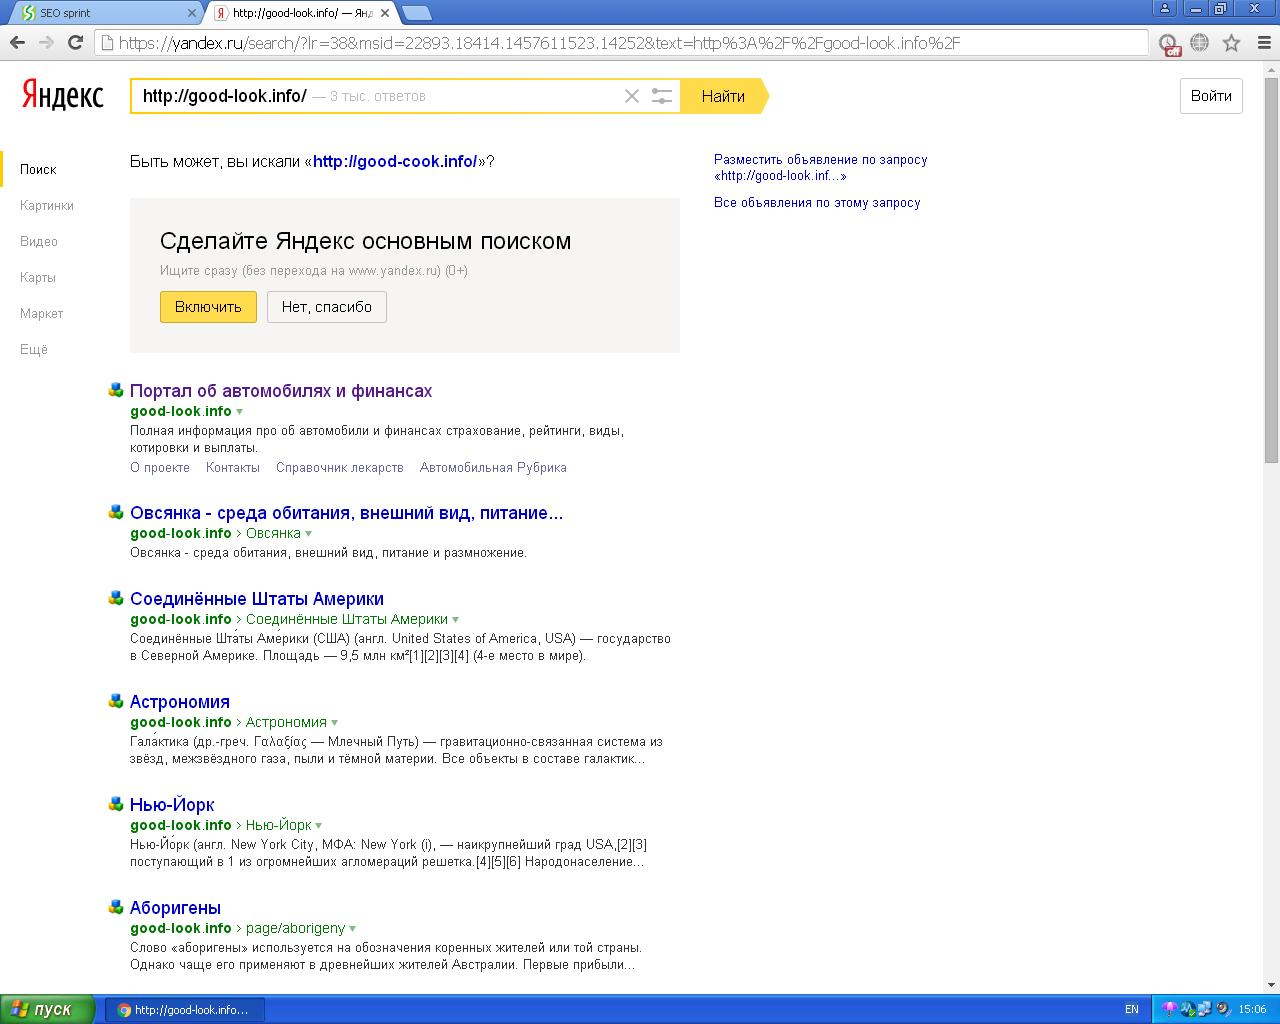The image size is (1280, 1024).
Task: Open Chrome menu hamburger icon
Action: [1262, 43]
